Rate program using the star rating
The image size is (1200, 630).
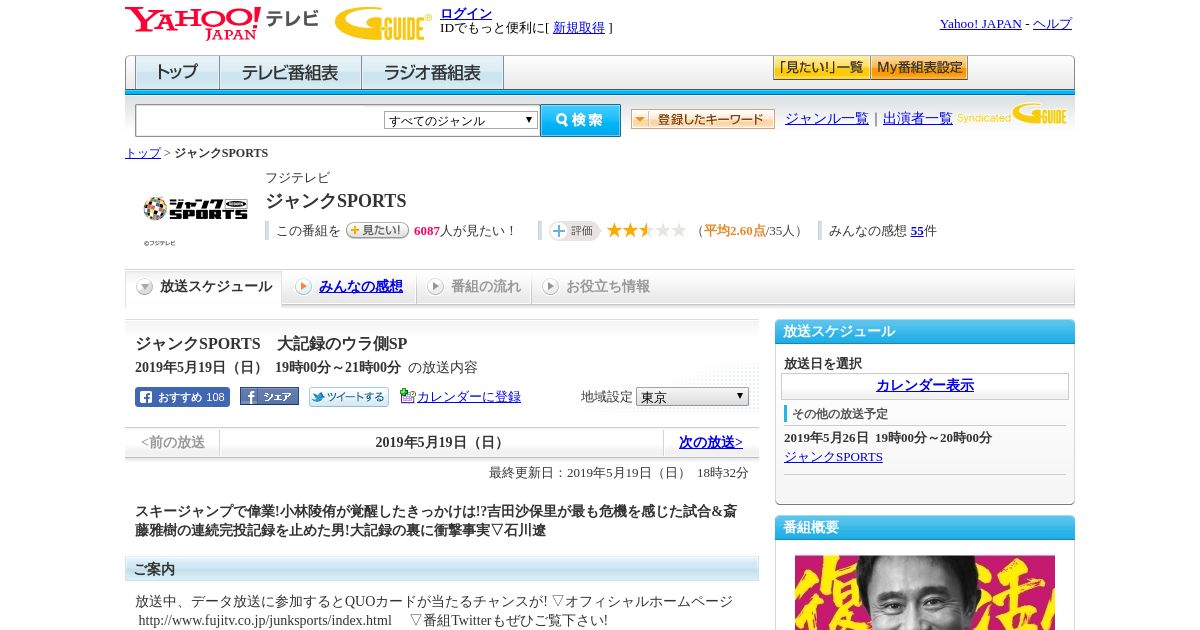click(646, 230)
